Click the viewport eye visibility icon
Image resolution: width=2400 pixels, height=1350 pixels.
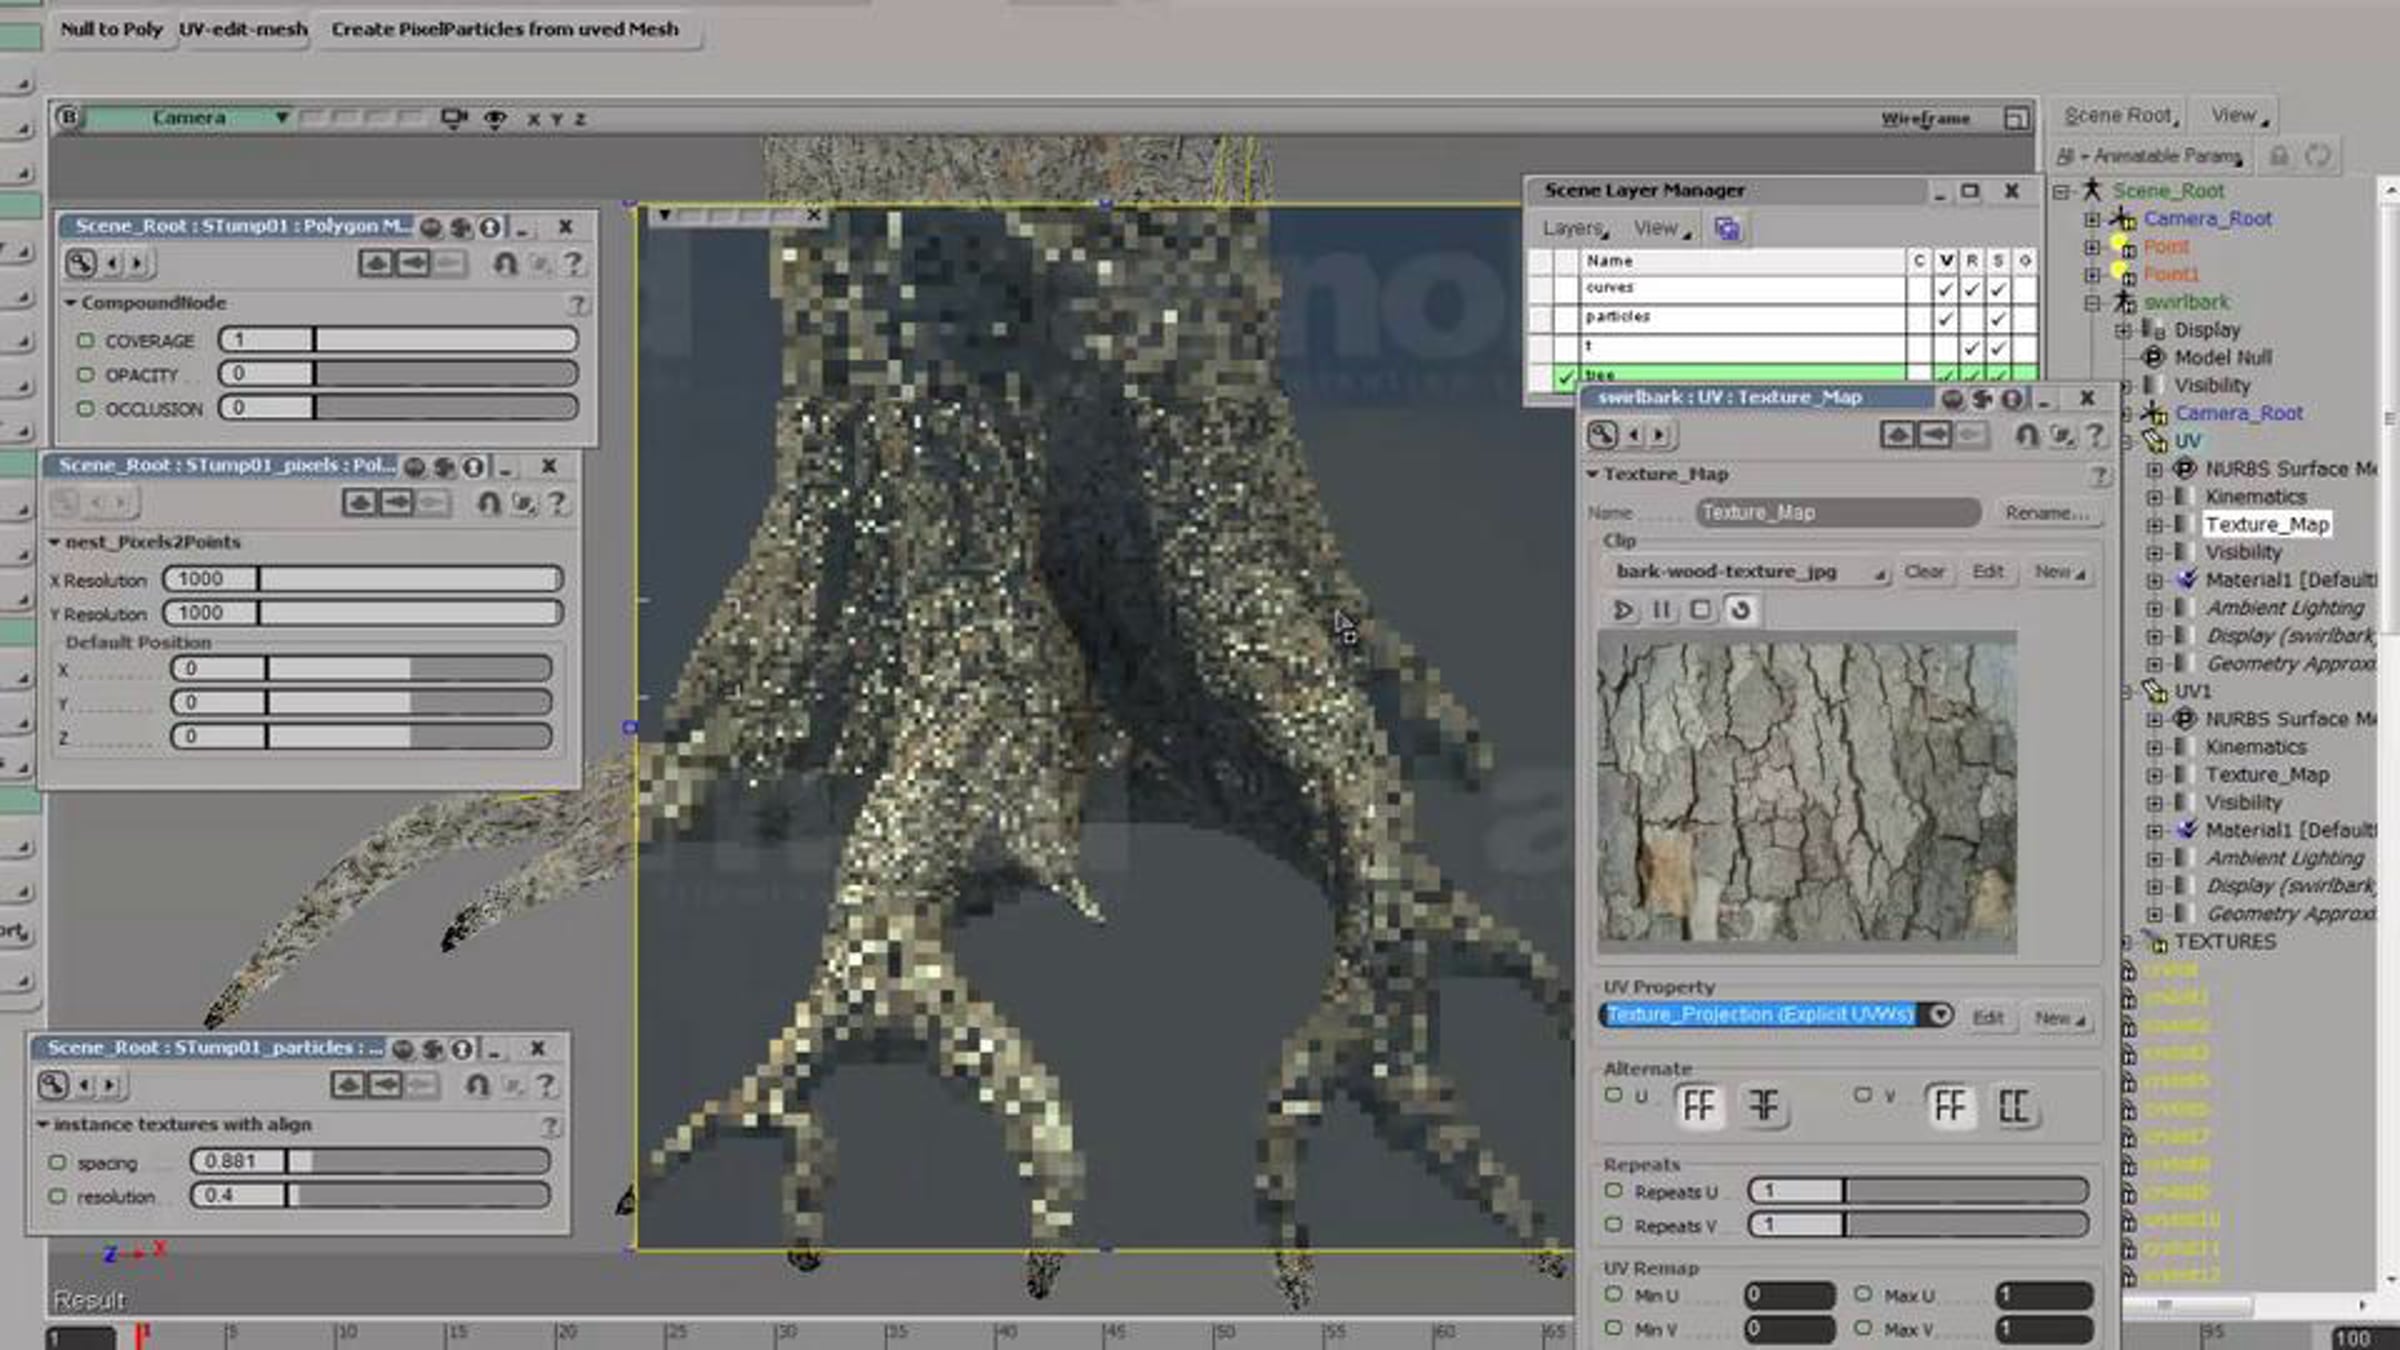pyautogui.click(x=494, y=119)
